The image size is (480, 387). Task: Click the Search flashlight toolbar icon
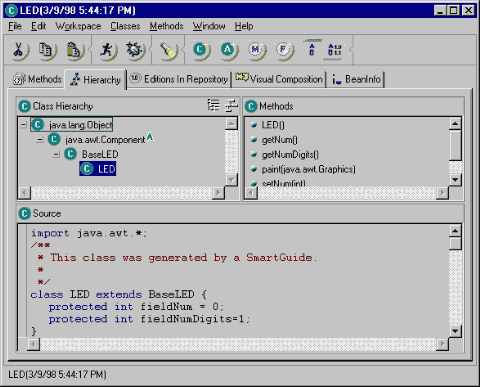(168, 50)
